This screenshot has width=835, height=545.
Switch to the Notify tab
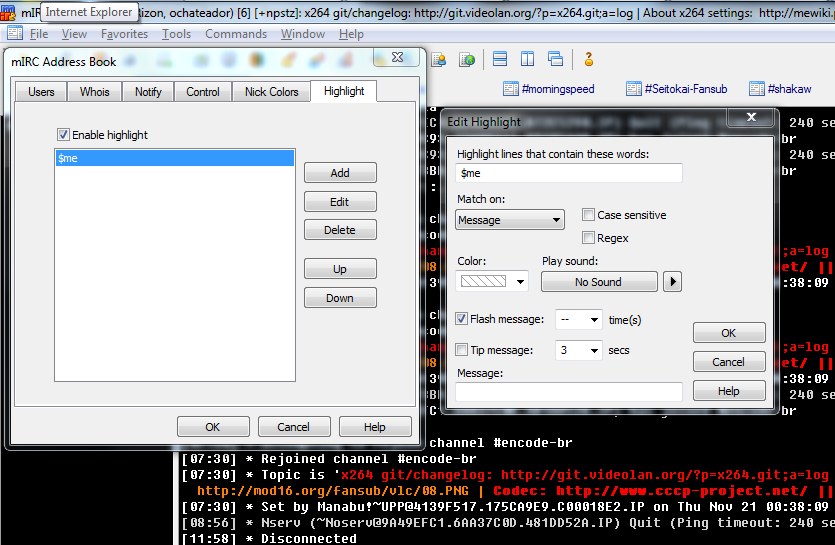tap(148, 92)
